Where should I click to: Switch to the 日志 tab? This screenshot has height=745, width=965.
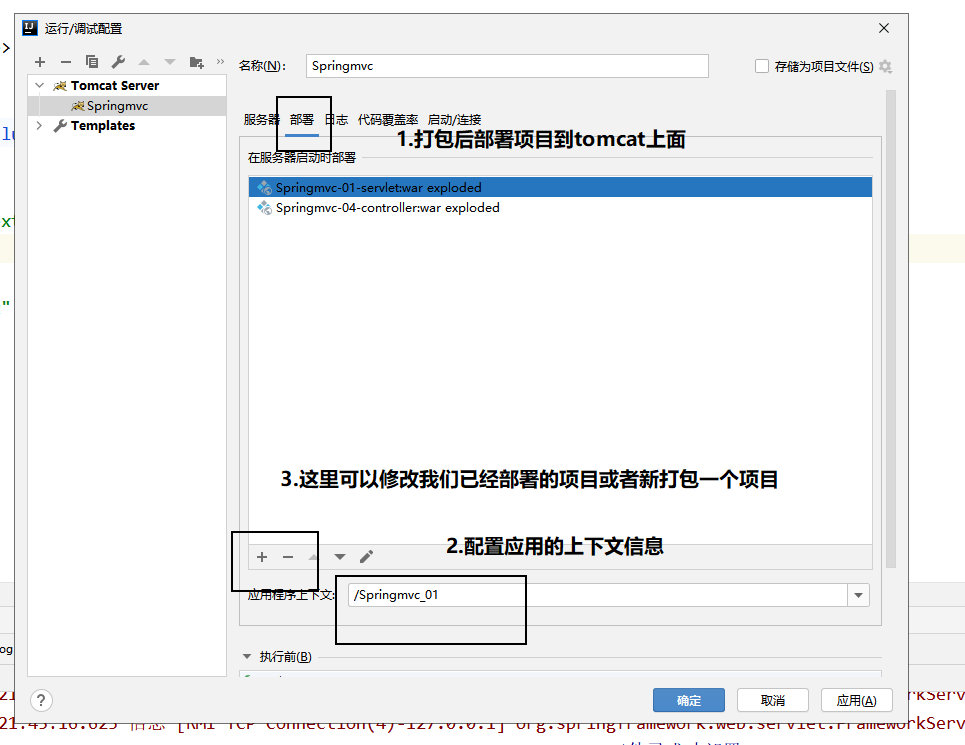pyautogui.click(x=337, y=119)
